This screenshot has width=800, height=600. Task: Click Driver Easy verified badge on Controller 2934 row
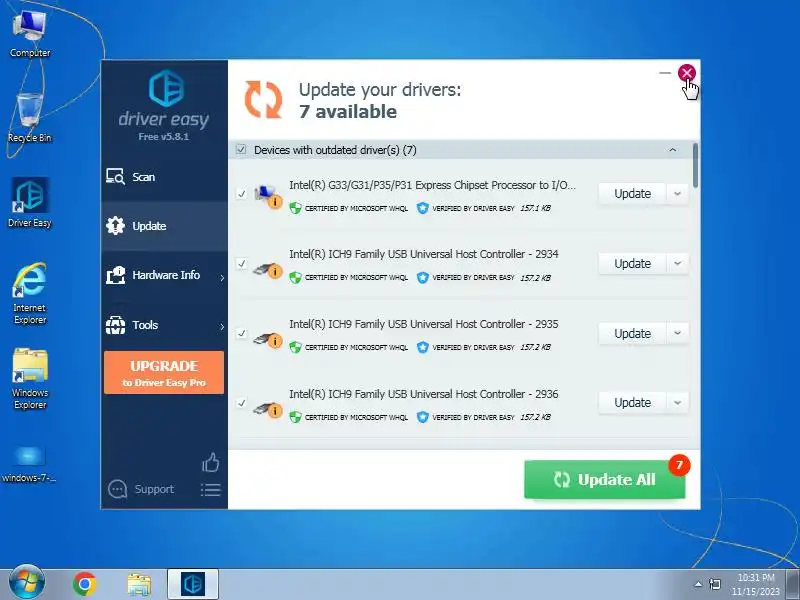pos(422,278)
